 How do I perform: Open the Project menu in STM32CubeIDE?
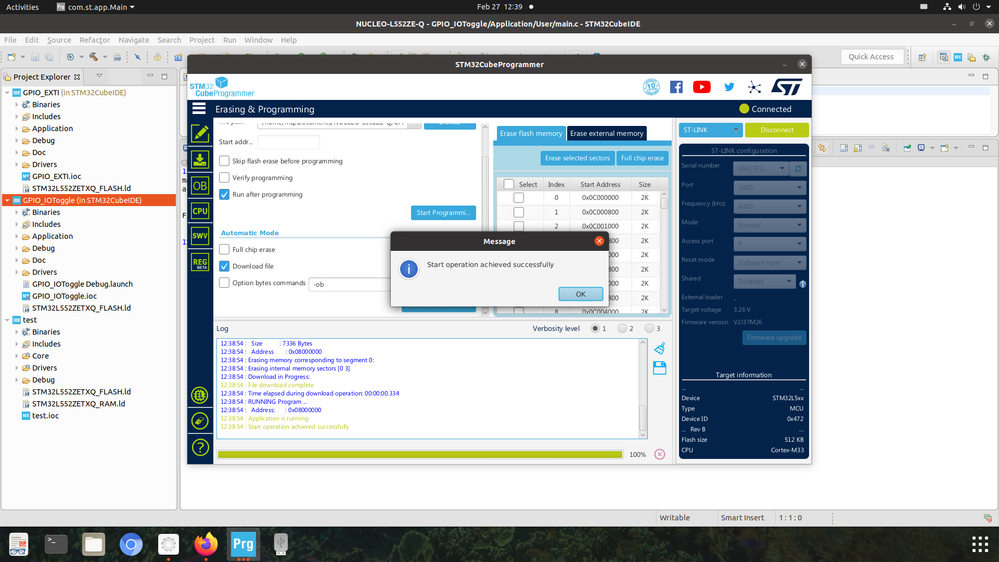201,40
